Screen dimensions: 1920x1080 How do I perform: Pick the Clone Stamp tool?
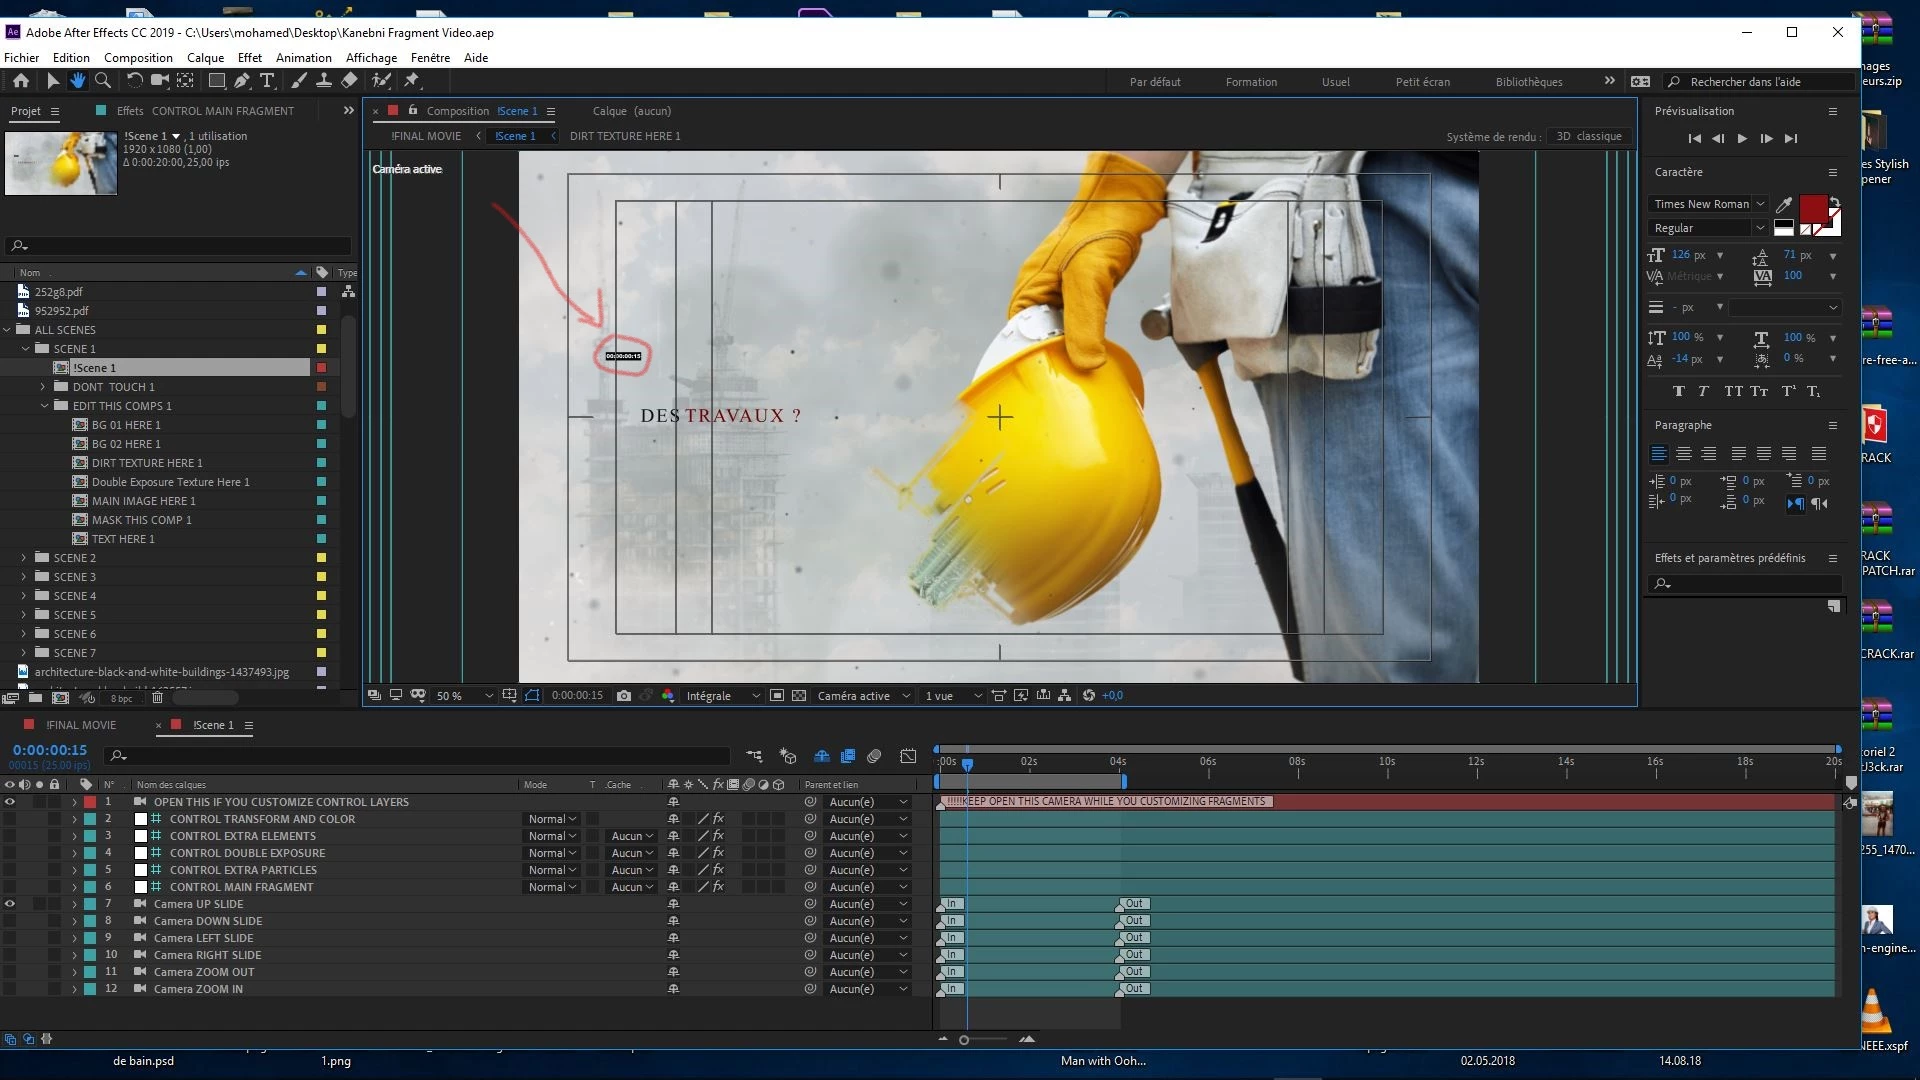click(x=324, y=81)
